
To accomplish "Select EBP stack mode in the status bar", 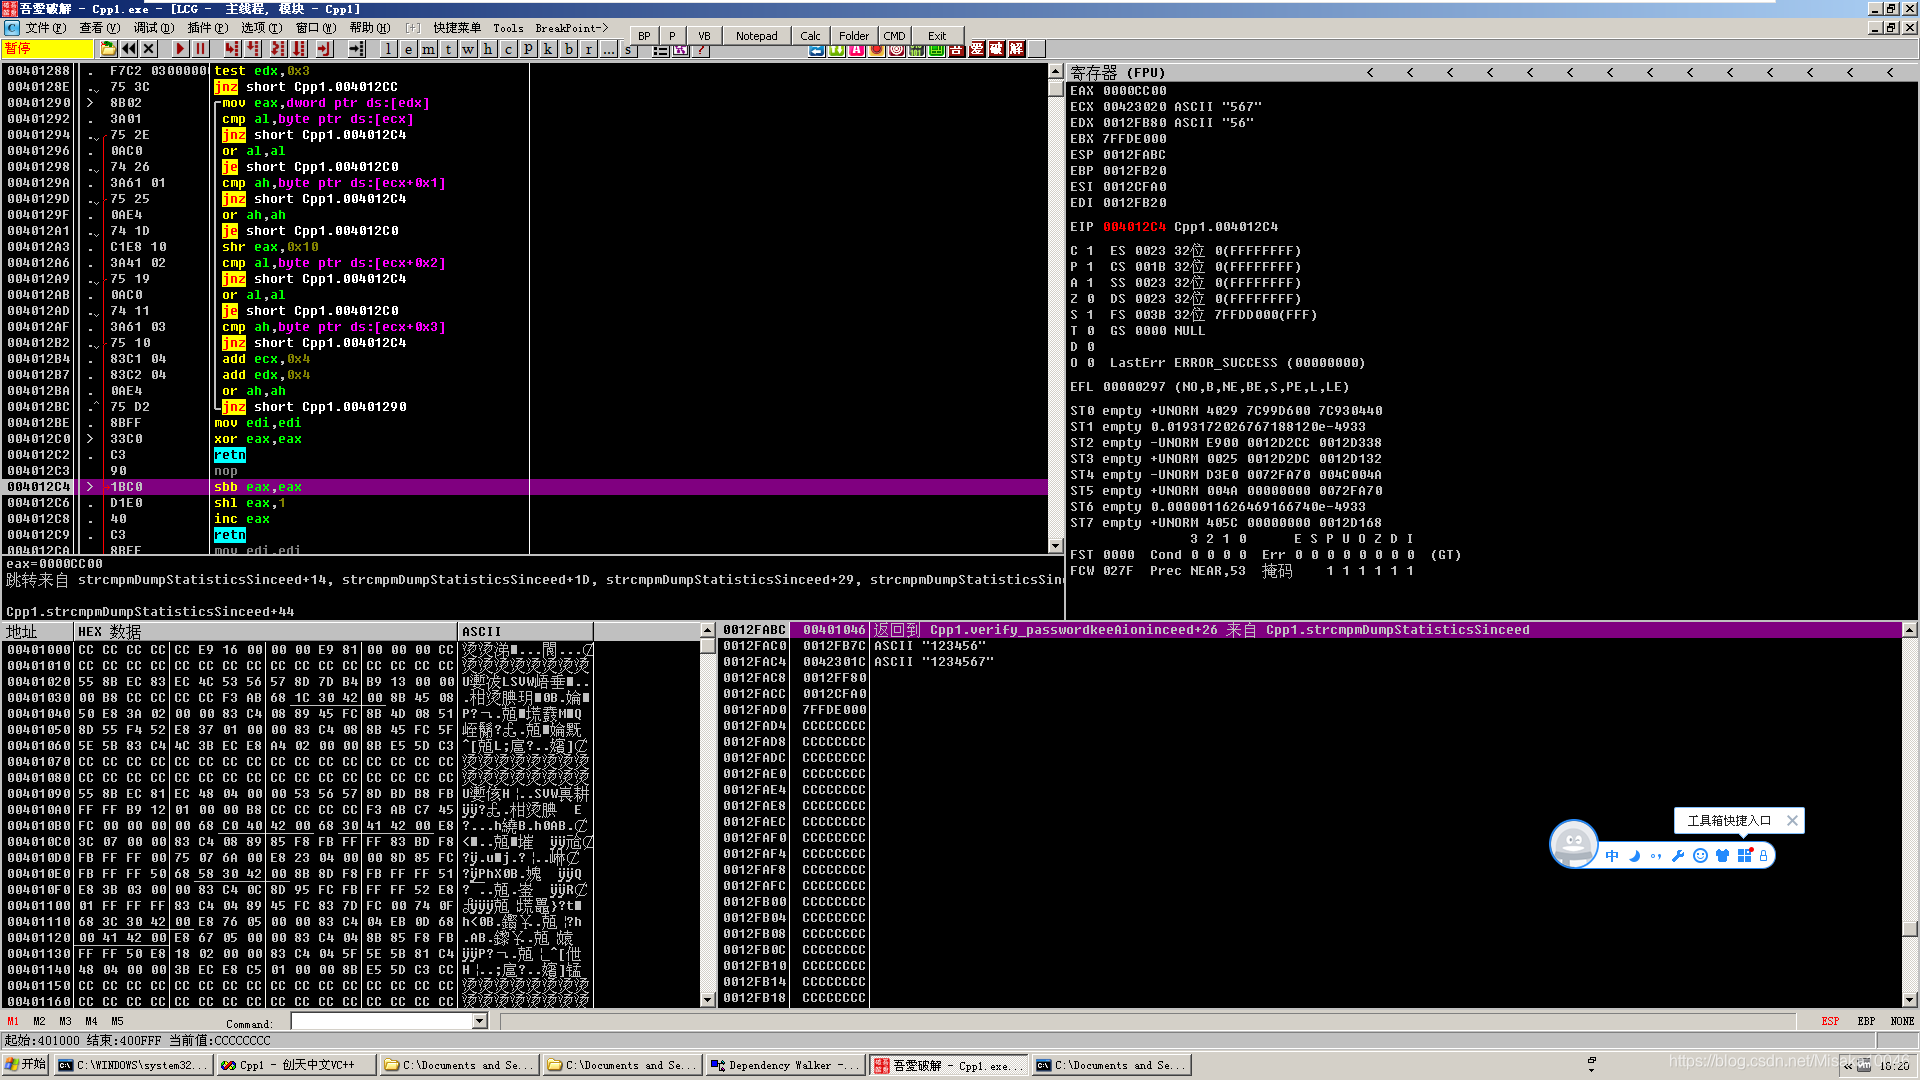I will coord(1866,1021).
